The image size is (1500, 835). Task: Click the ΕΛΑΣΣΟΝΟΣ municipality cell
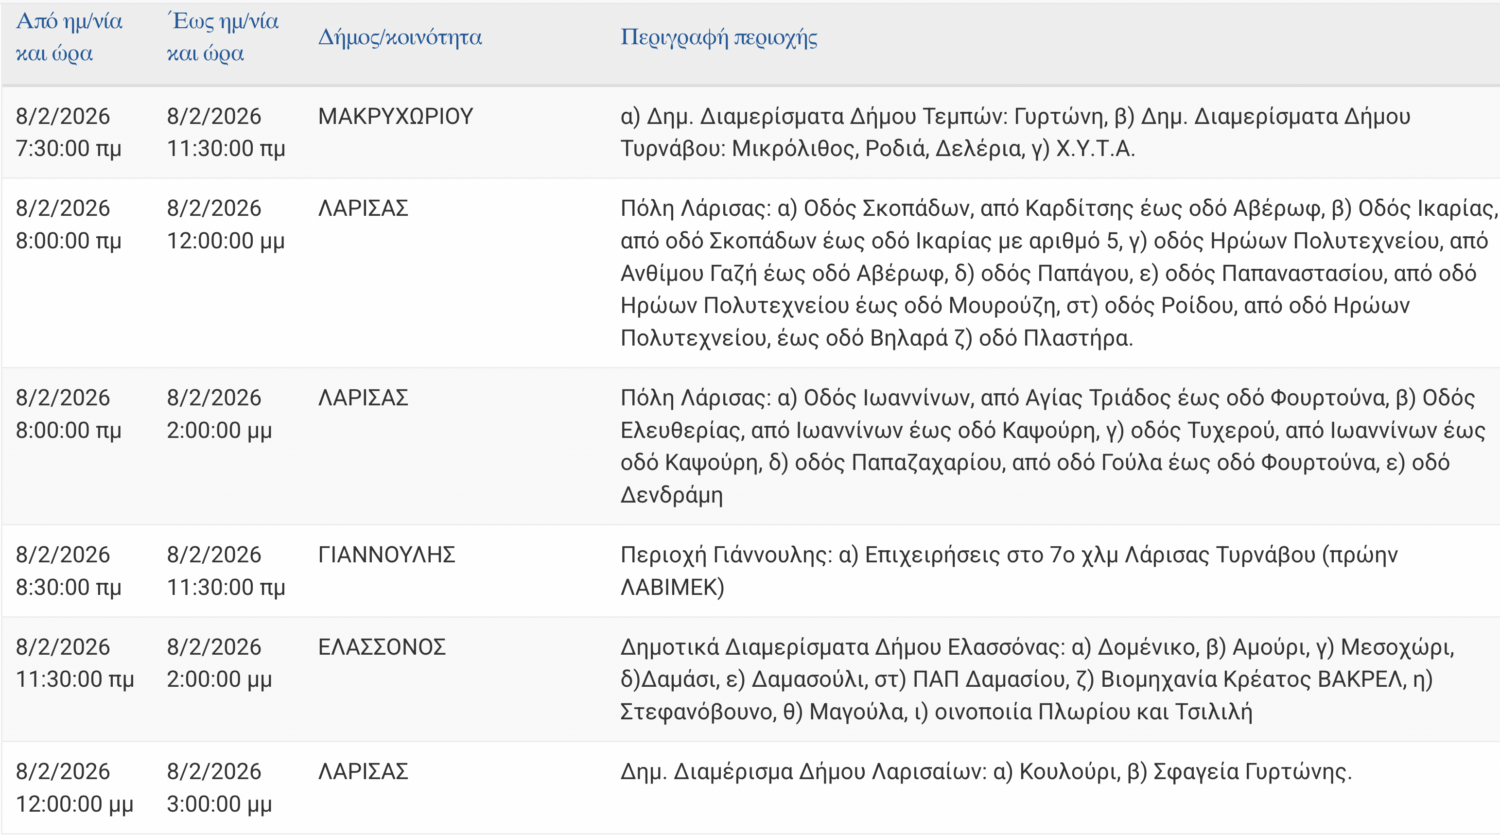(382, 648)
